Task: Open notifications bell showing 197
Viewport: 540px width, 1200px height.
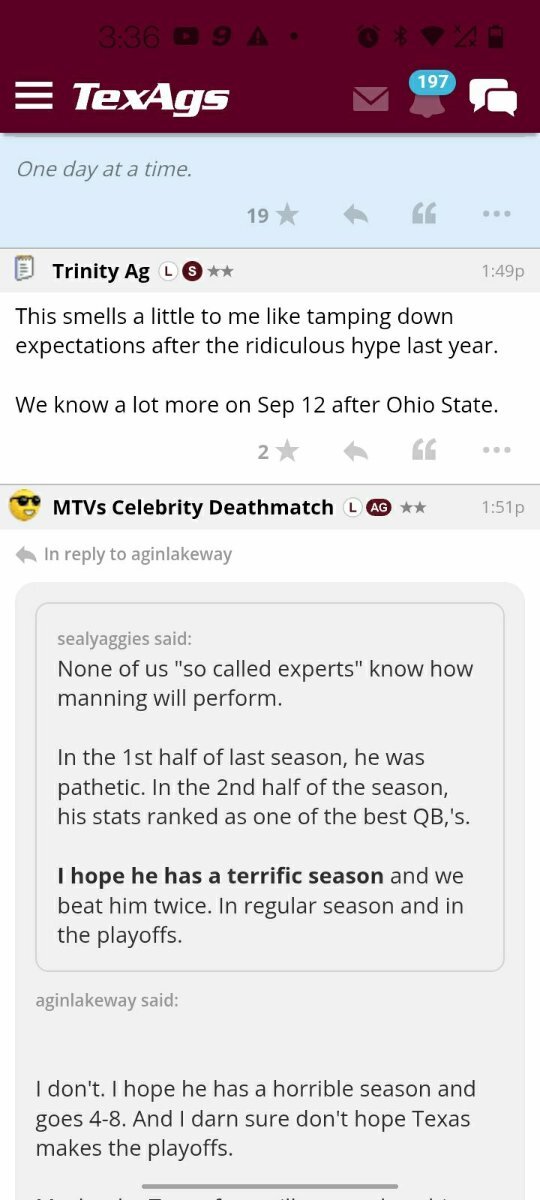Action: pos(428,96)
